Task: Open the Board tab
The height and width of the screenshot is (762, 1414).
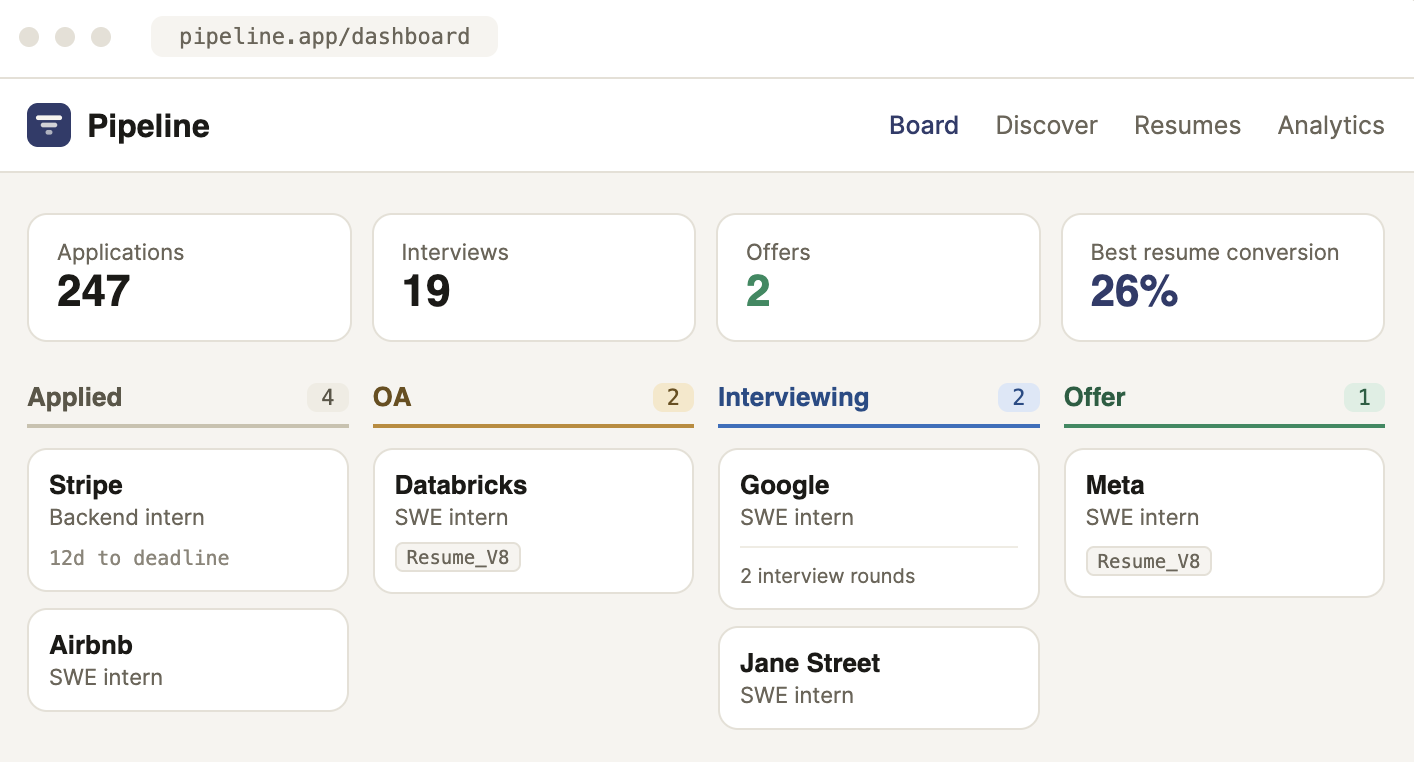Action: pos(924,125)
